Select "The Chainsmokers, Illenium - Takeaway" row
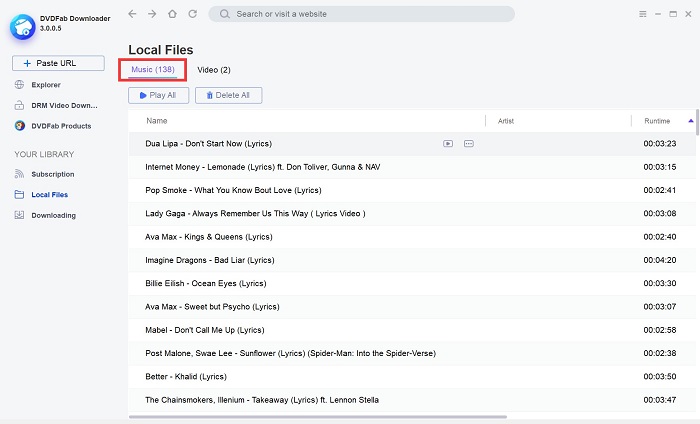The width and height of the screenshot is (700, 424). (x=412, y=400)
